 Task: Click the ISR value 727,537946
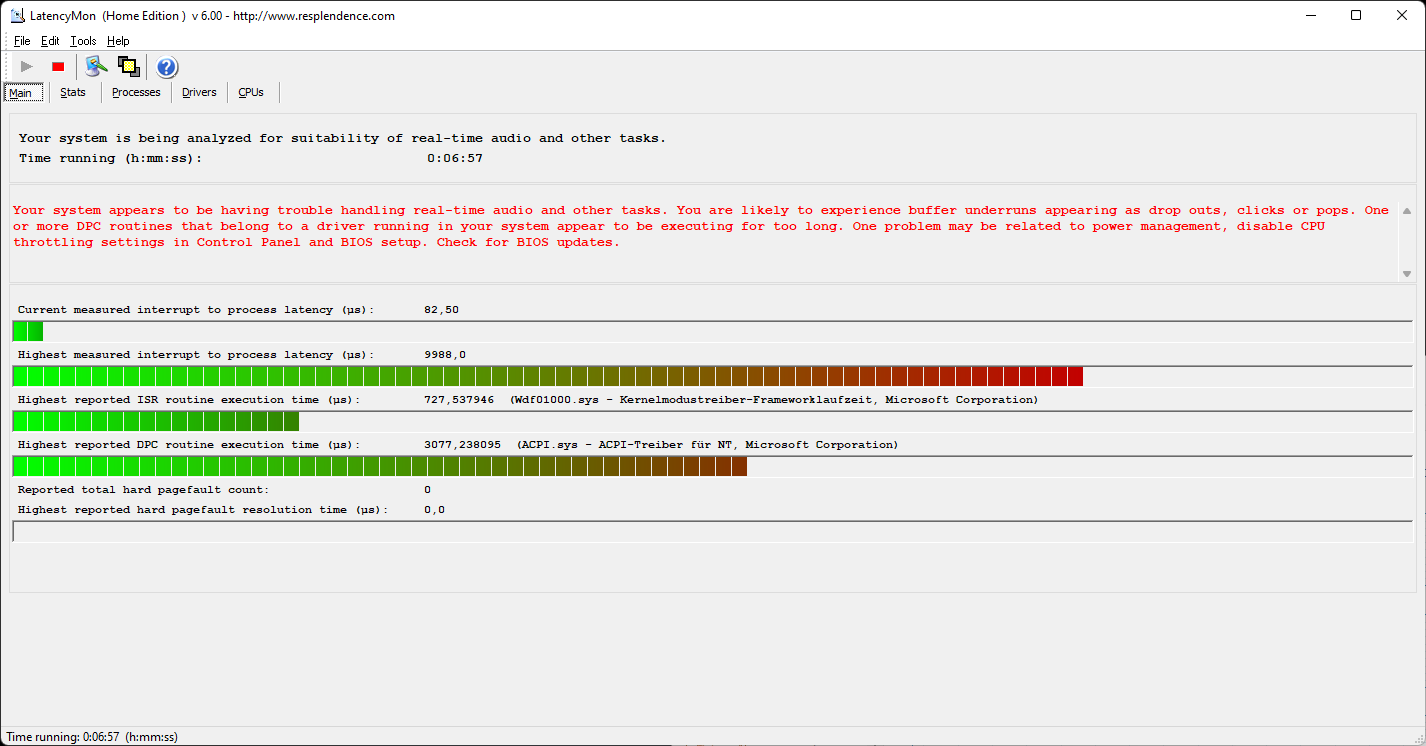459,400
